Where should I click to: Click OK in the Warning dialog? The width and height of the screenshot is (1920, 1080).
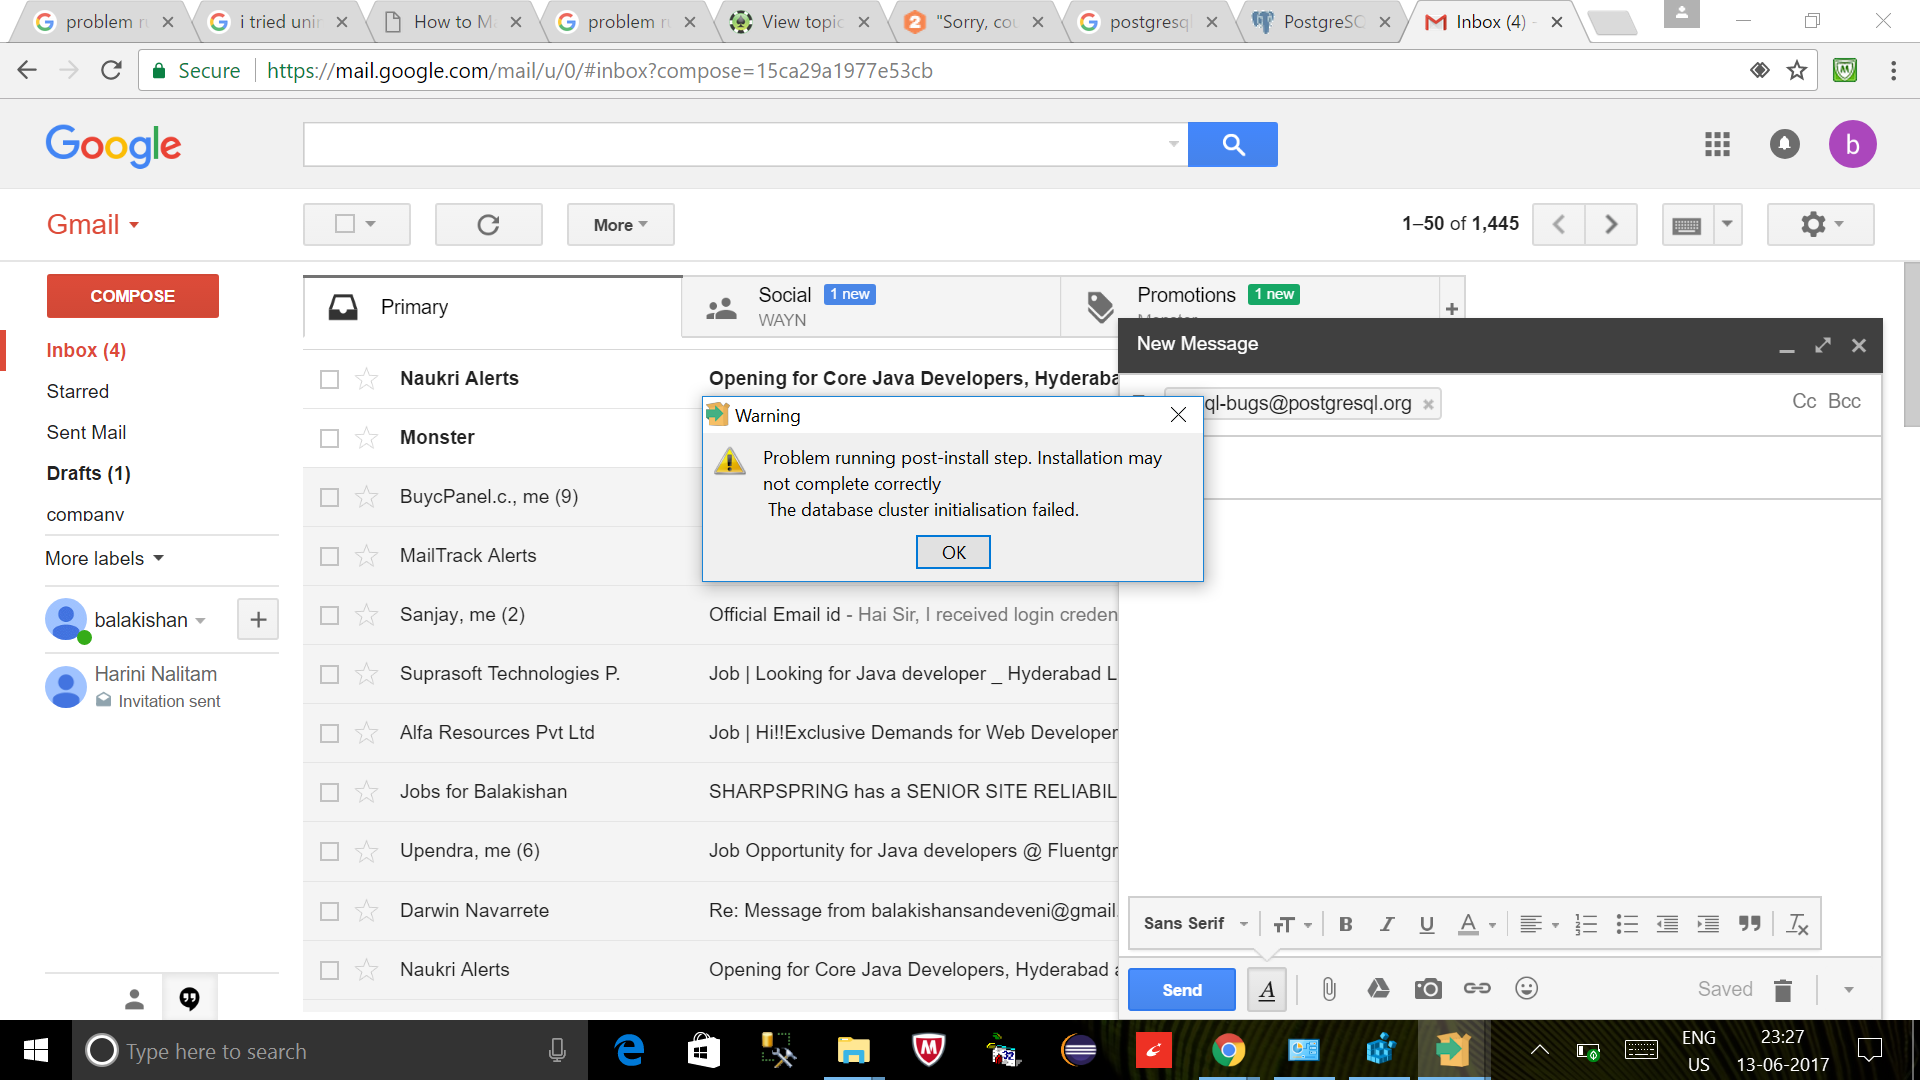coord(953,552)
